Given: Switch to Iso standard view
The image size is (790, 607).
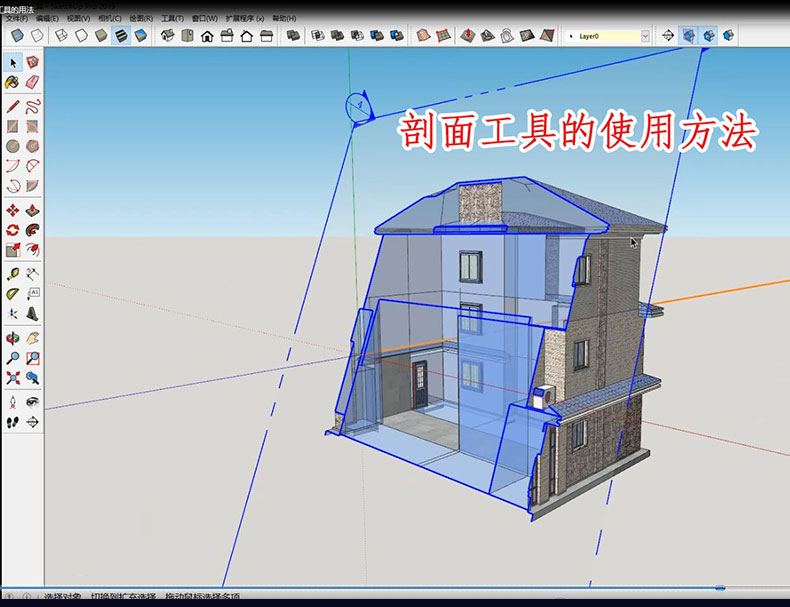Looking at the screenshot, I should [x=167, y=36].
